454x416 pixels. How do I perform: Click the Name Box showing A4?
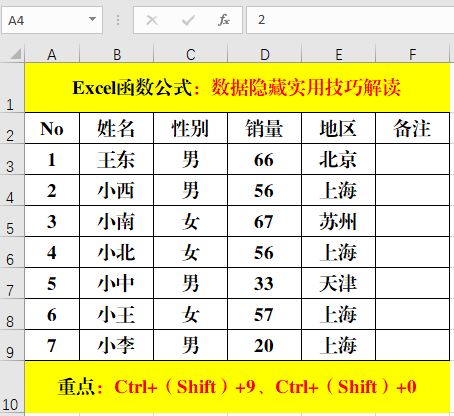point(52,20)
